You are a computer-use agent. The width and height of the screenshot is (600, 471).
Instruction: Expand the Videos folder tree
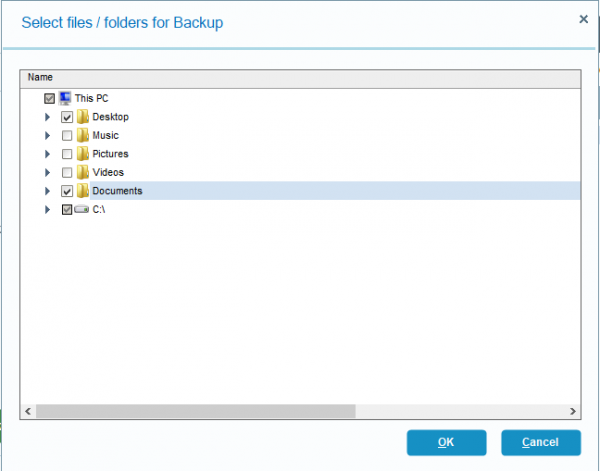pyautogui.click(x=47, y=172)
